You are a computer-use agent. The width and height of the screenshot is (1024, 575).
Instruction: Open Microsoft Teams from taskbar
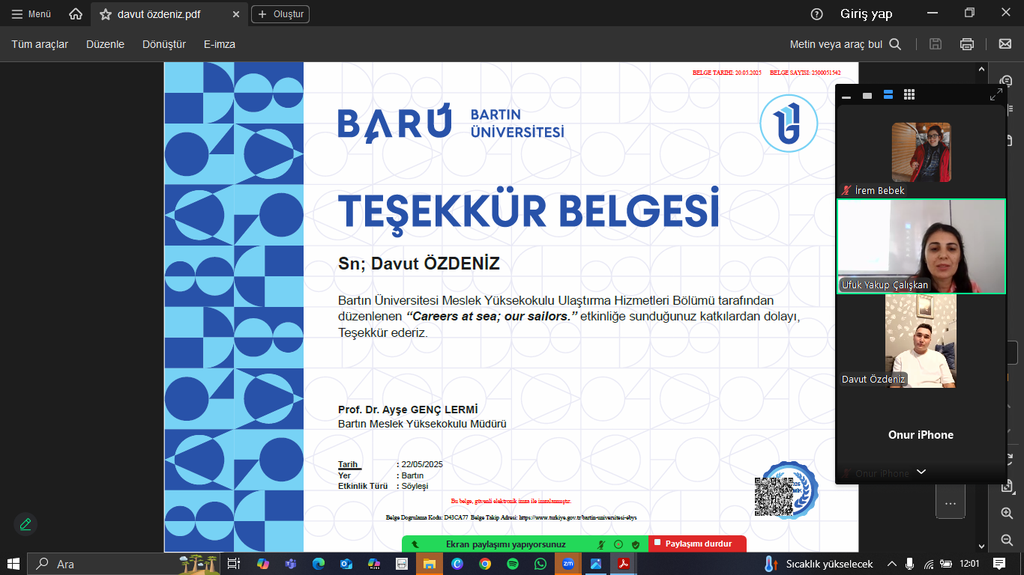[291, 563]
